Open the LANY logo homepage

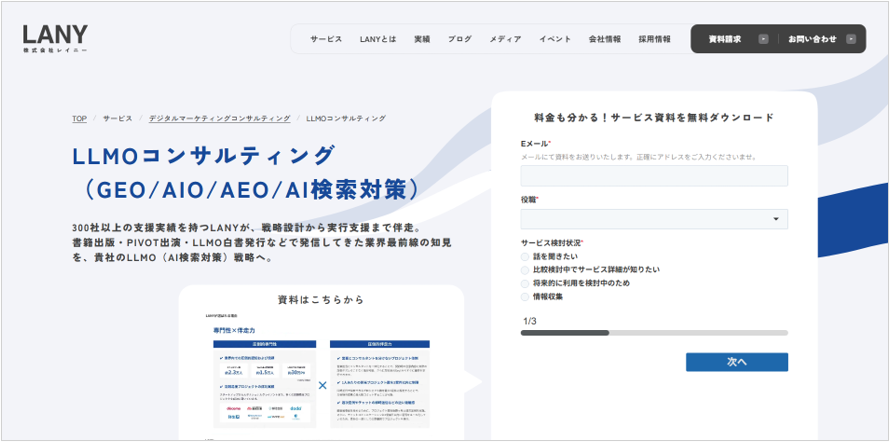coord(55,39)
